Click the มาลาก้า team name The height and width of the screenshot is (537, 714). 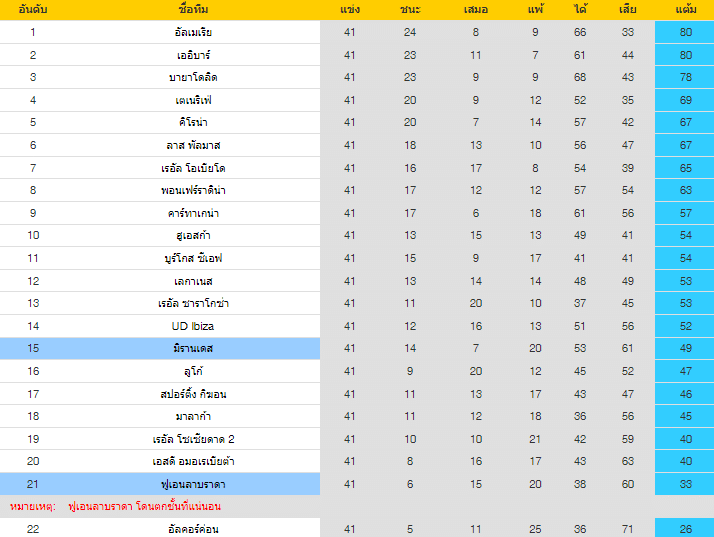click(x=192, y=416)
